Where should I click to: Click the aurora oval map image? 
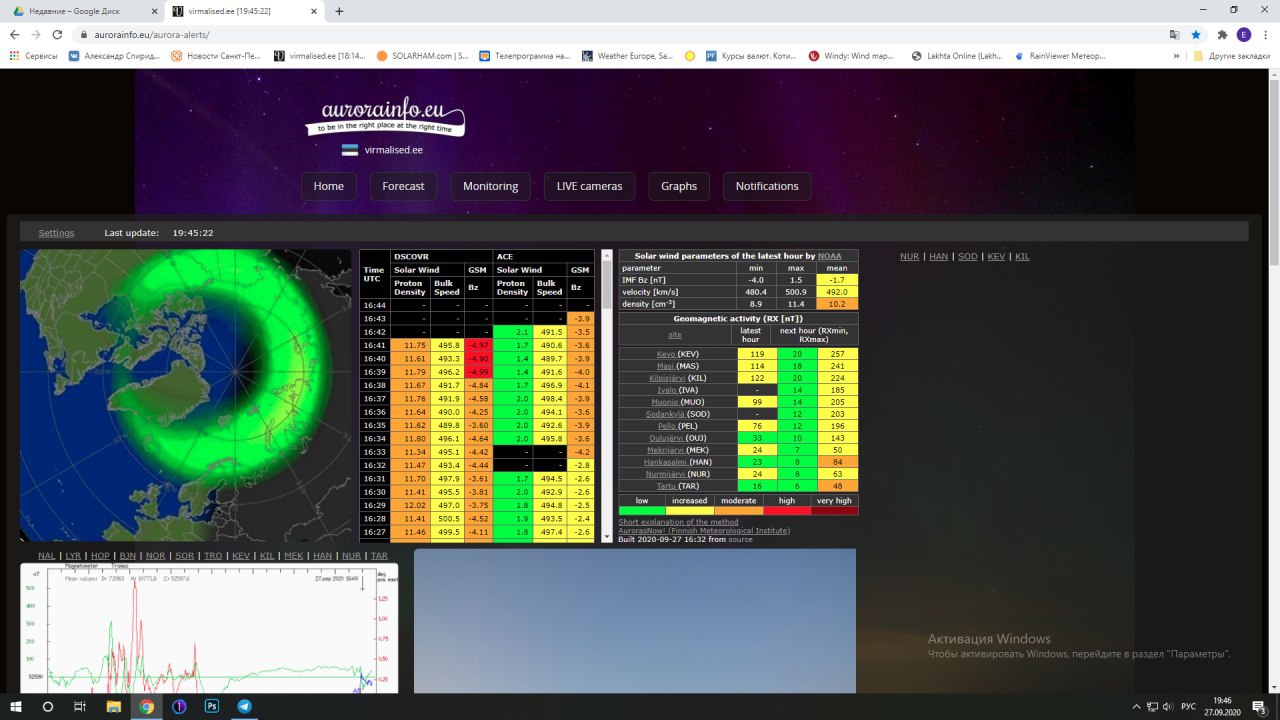[x=186, y=395]
